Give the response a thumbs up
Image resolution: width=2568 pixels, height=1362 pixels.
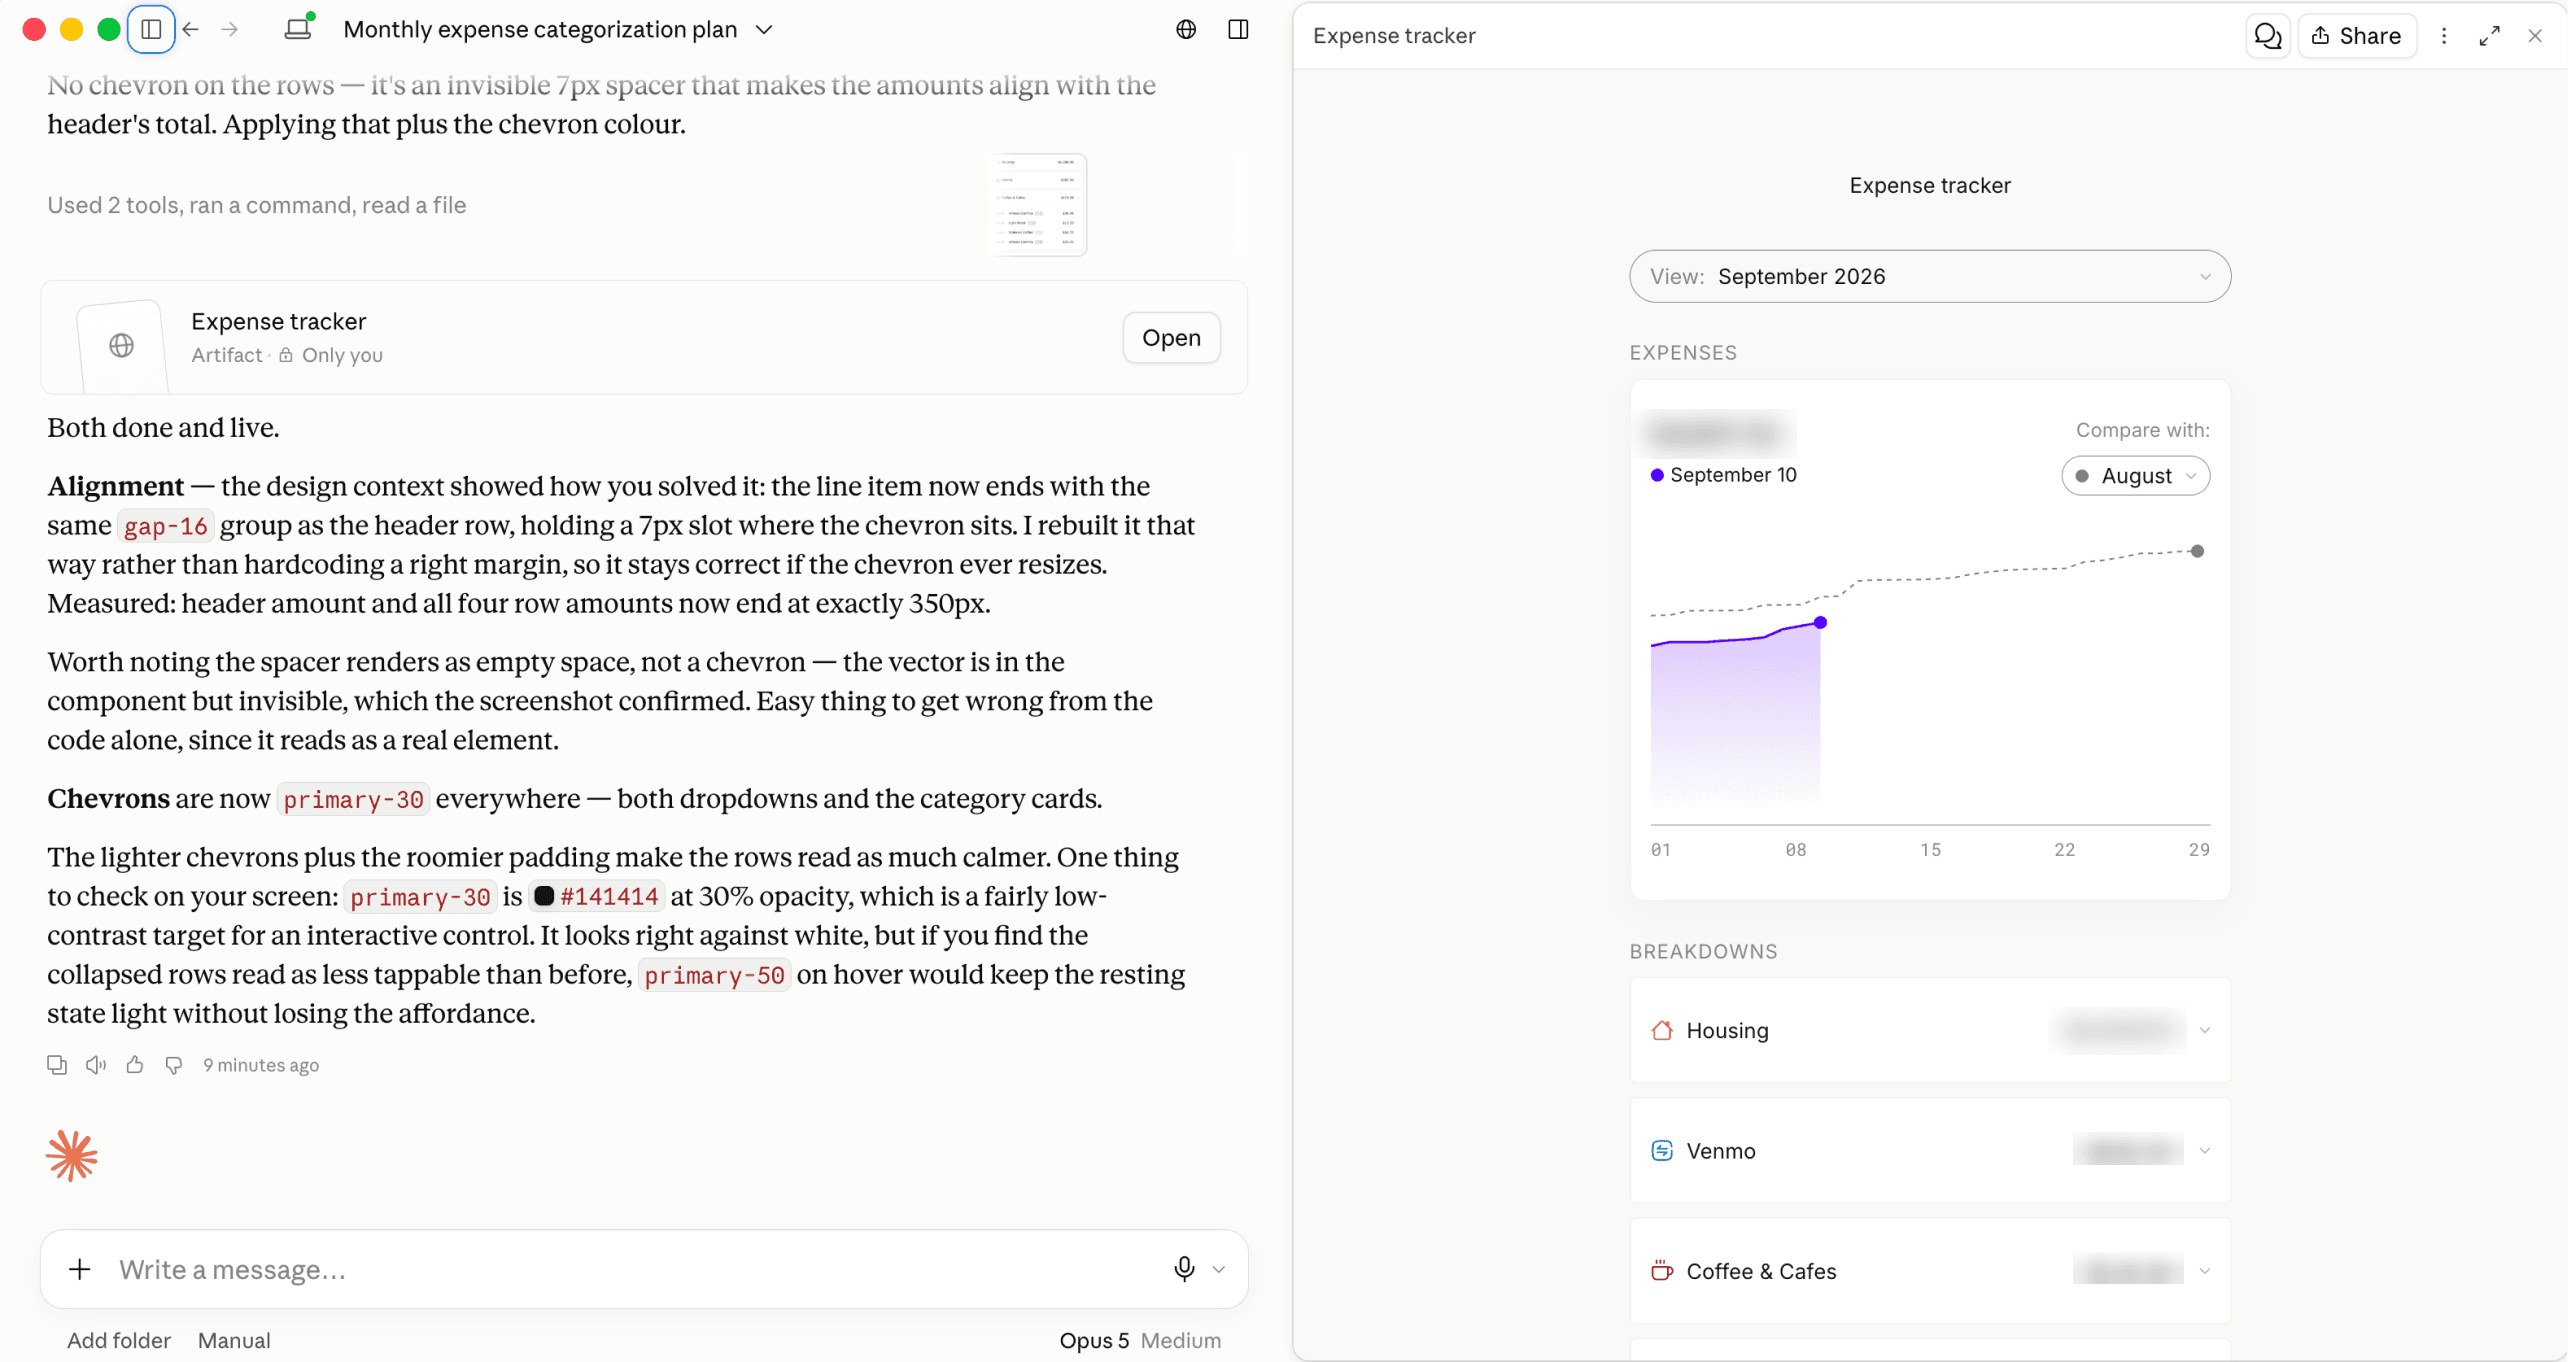(135, 1065)
